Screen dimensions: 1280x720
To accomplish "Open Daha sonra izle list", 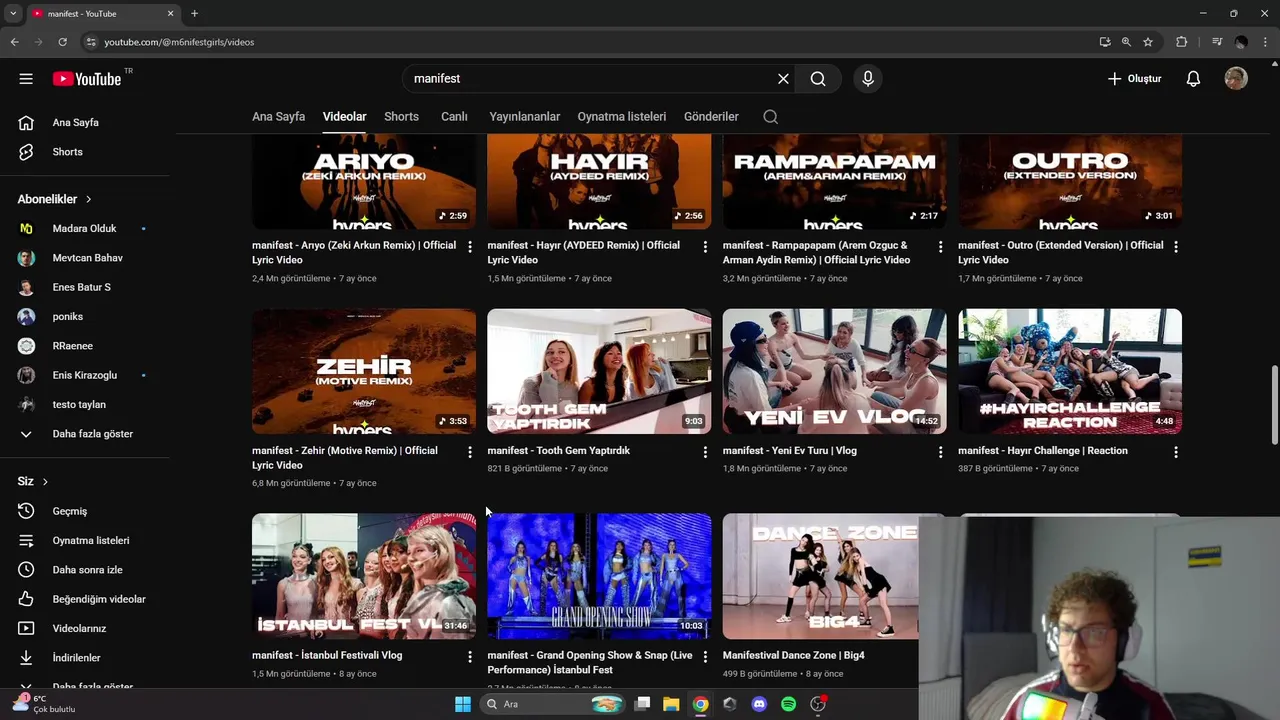I will 88,570.
